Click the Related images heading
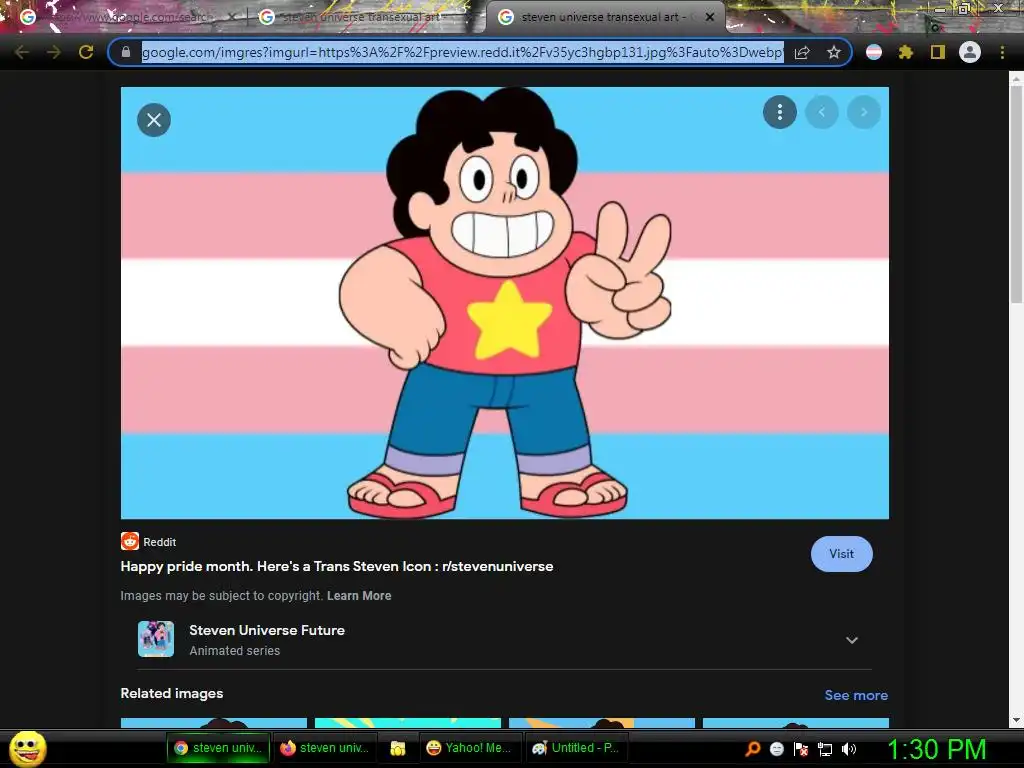The image size is (1024, 768). tap(172, 694)
